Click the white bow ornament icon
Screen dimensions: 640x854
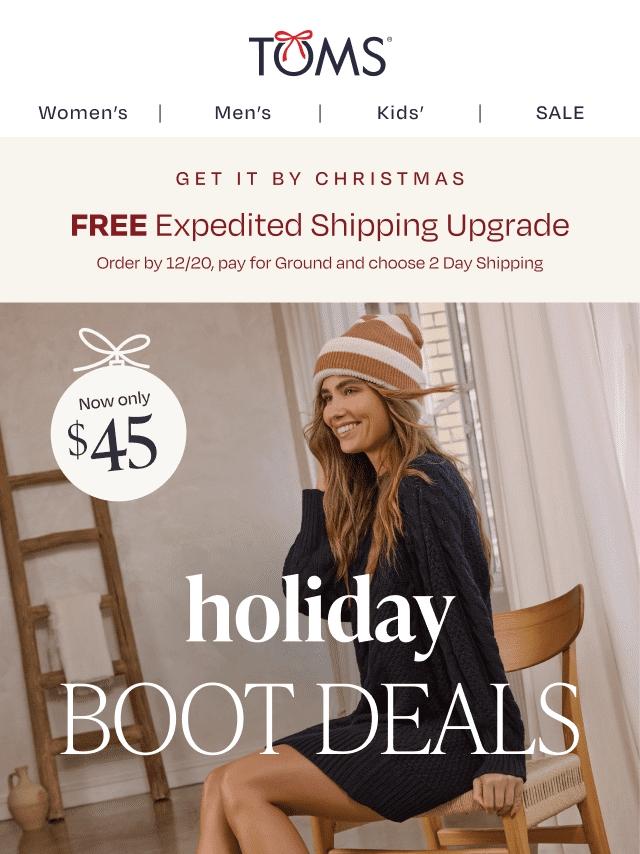click(112, 349)
